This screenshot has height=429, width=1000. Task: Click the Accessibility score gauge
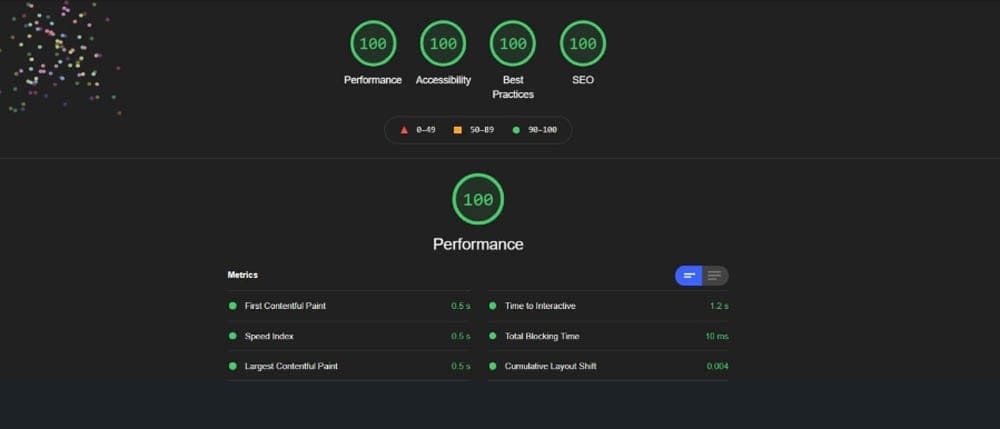(443, 44)
